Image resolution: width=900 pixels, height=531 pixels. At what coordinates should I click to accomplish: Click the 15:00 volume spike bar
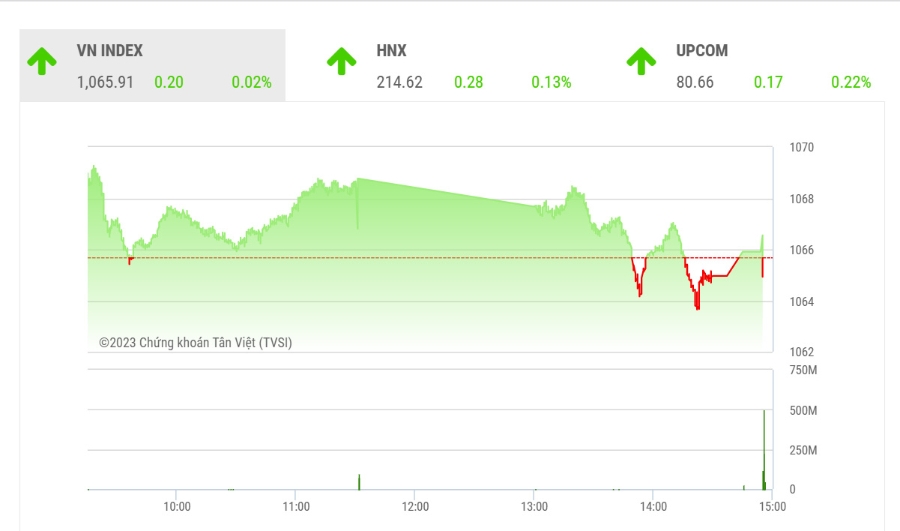[764, 450]
